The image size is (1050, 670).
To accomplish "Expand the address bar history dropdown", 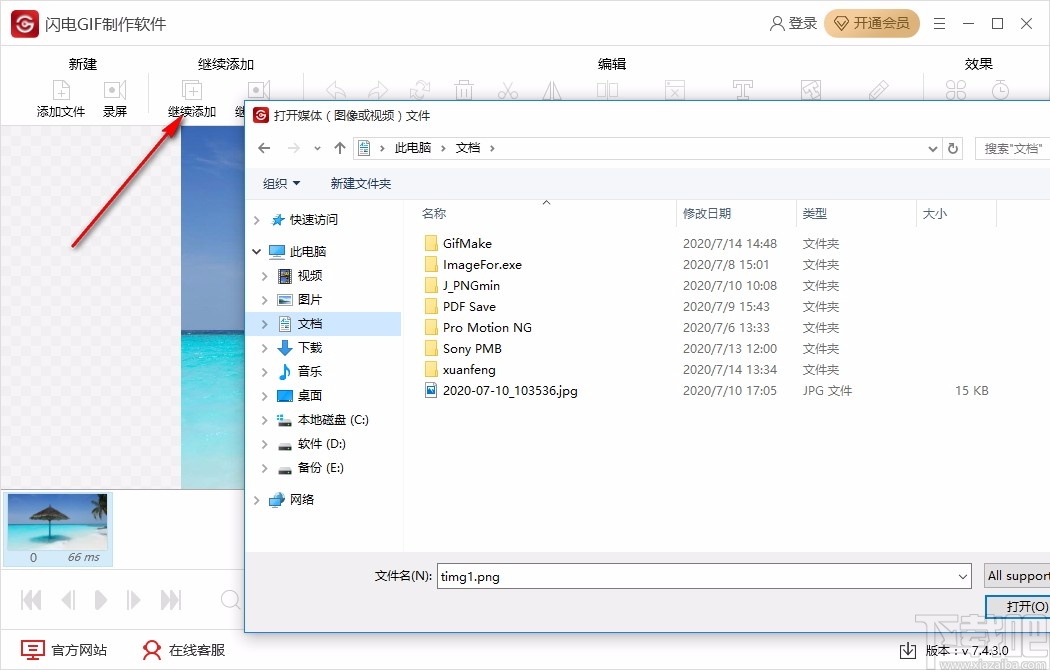I will point(933,149).
